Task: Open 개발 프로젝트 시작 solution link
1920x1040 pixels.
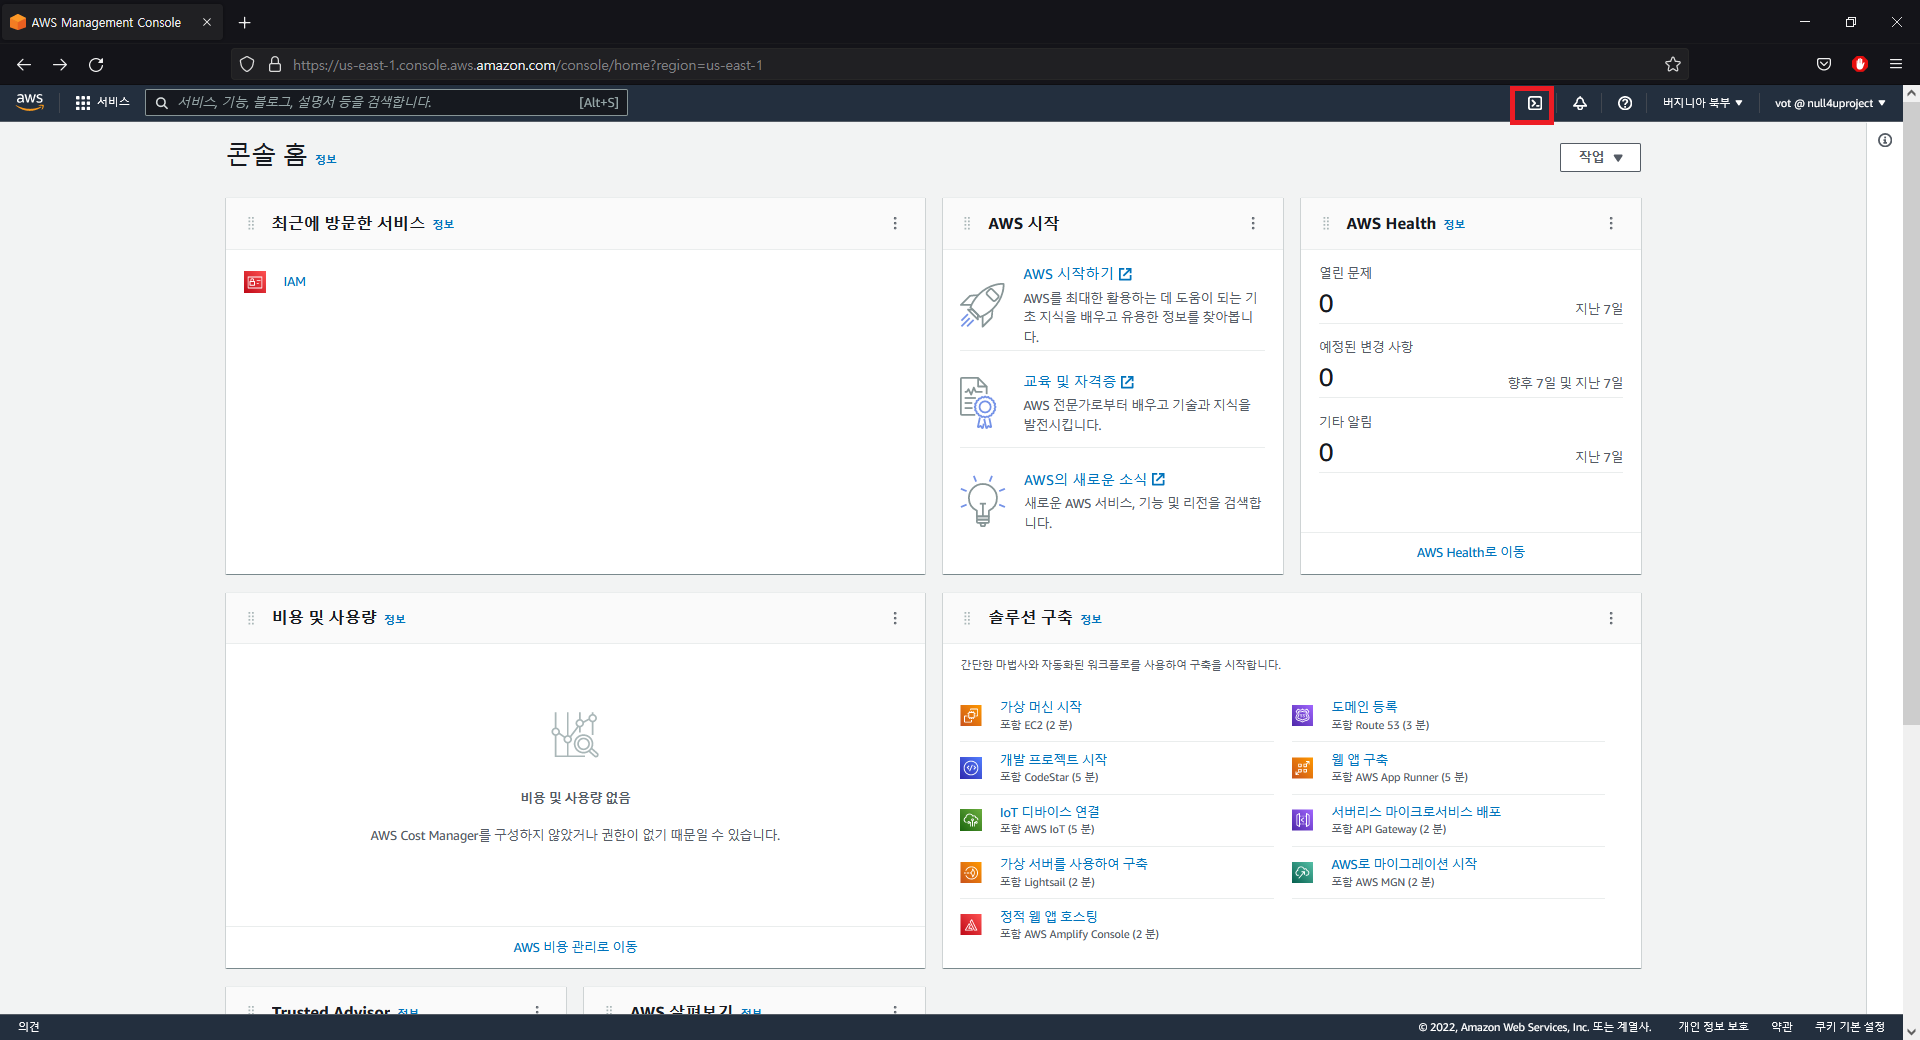Action: (1053, 760)
